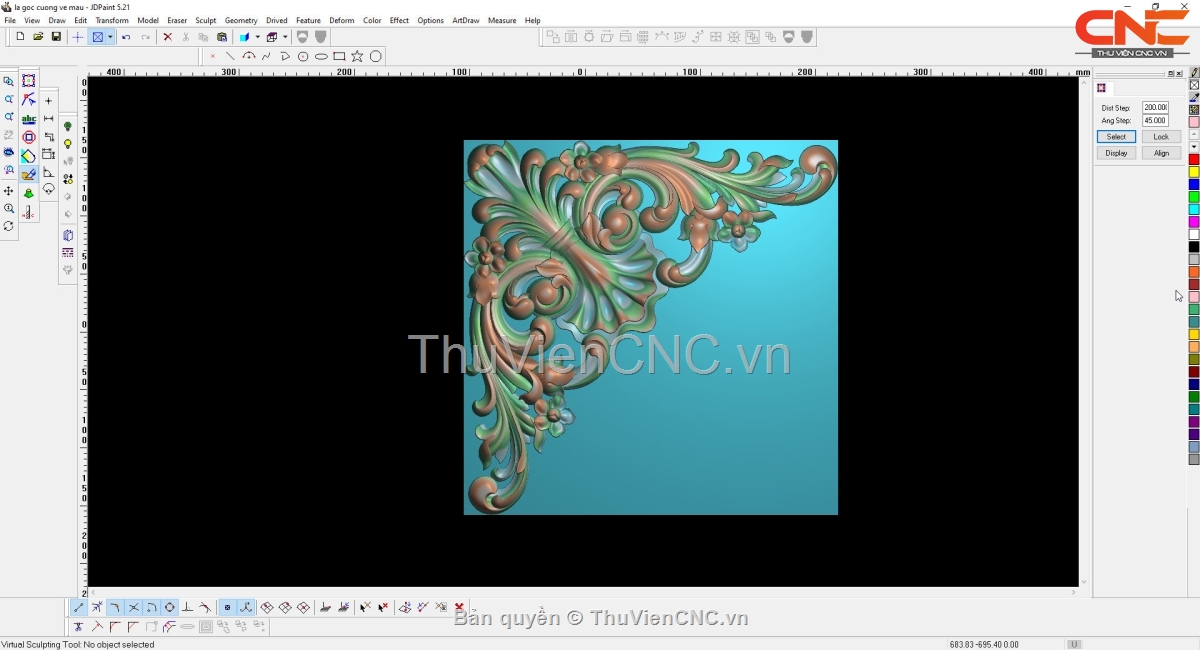This screenshot has width=1200, height=650.
Task: Pick the red color swatch
Action: point(1194,160)
